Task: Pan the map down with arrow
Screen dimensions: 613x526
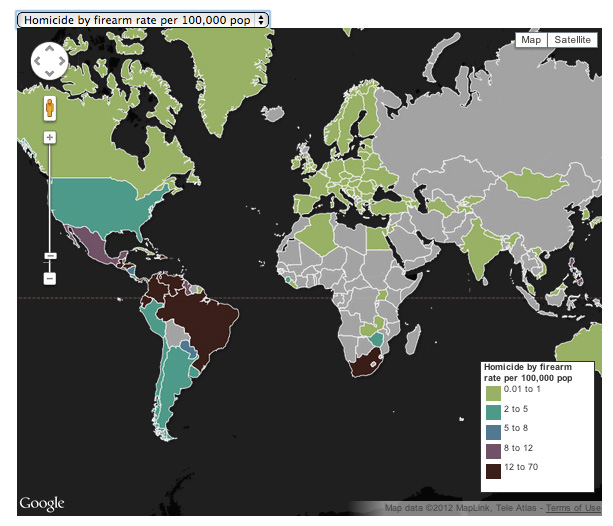Action: tap(49, 73)
